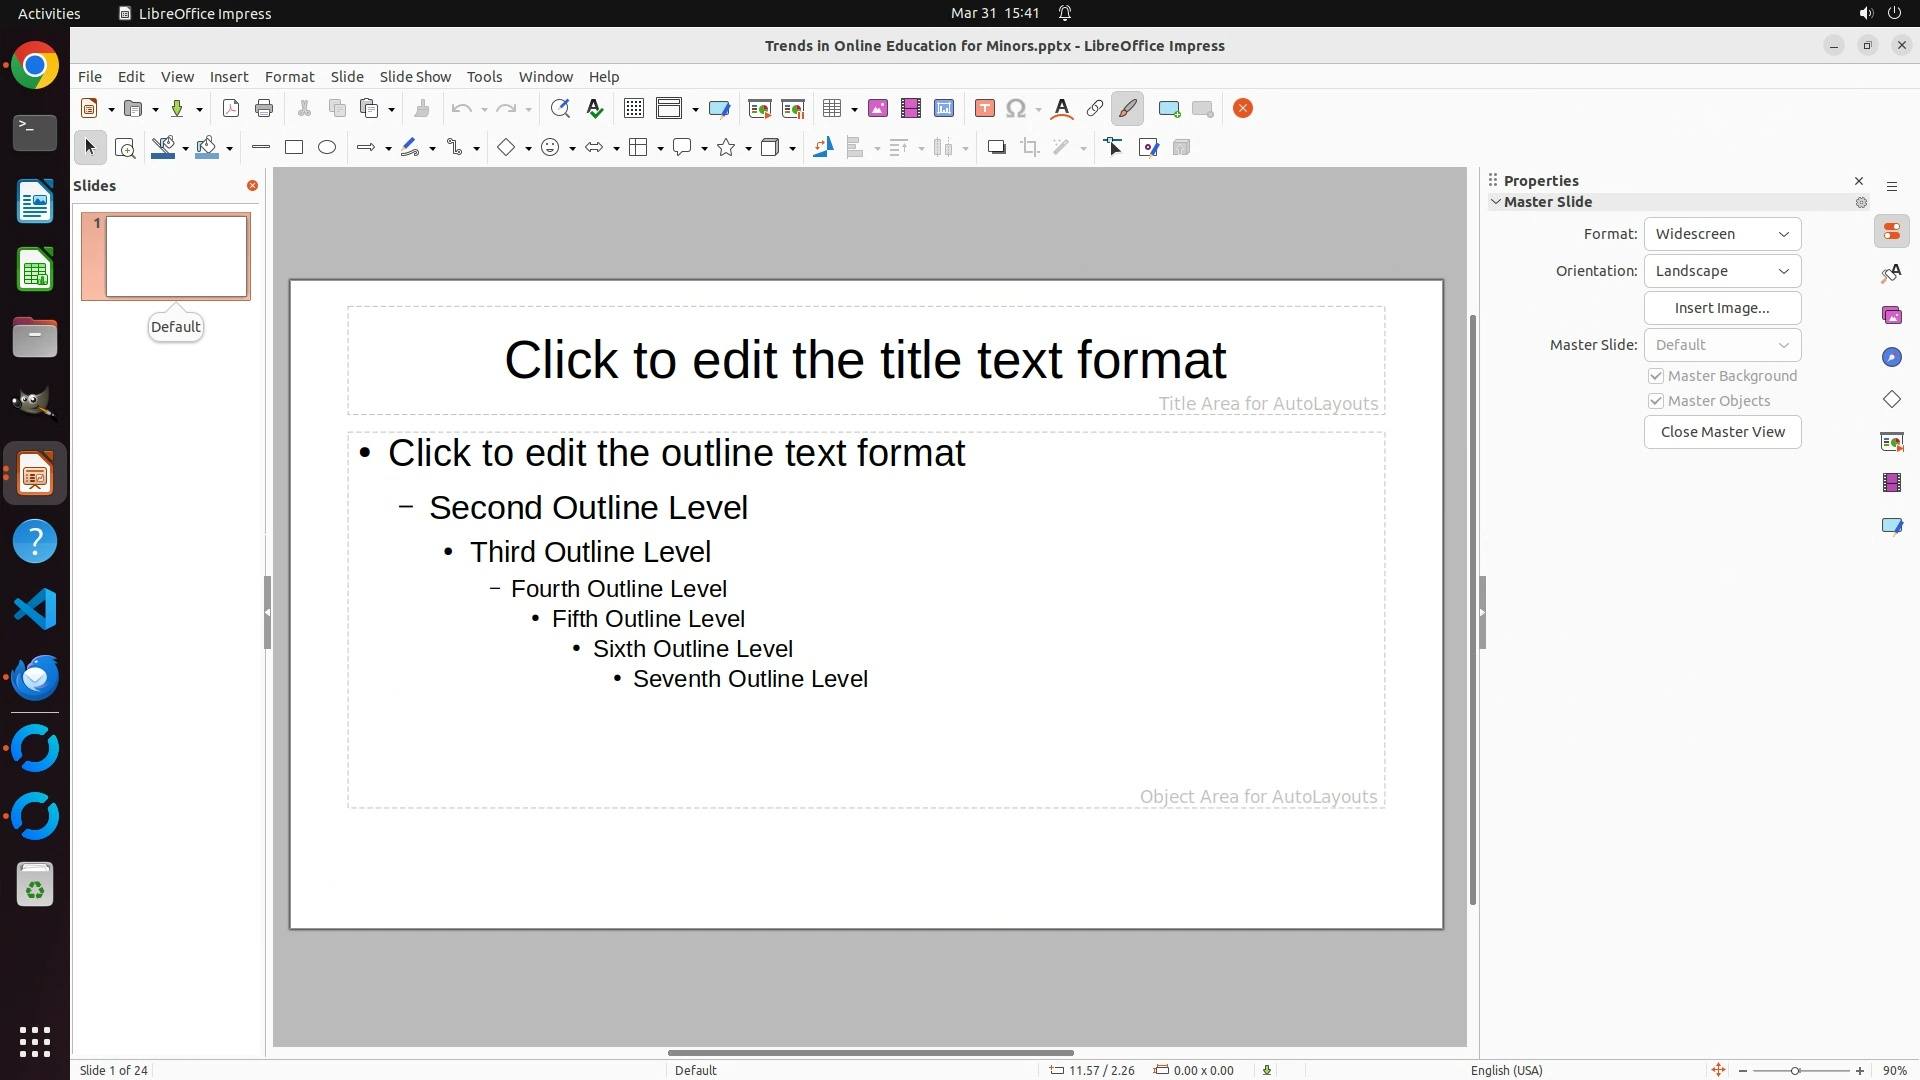The image size is (1920, 1080).
Task: Open the Slide Show menu
Action: 415,77
